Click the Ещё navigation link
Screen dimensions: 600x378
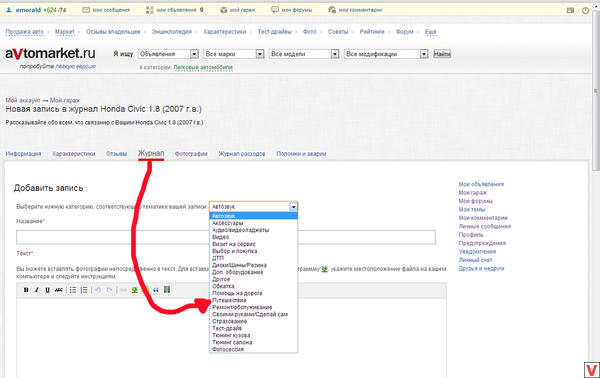pyautogui.click(x=430, y=32)
